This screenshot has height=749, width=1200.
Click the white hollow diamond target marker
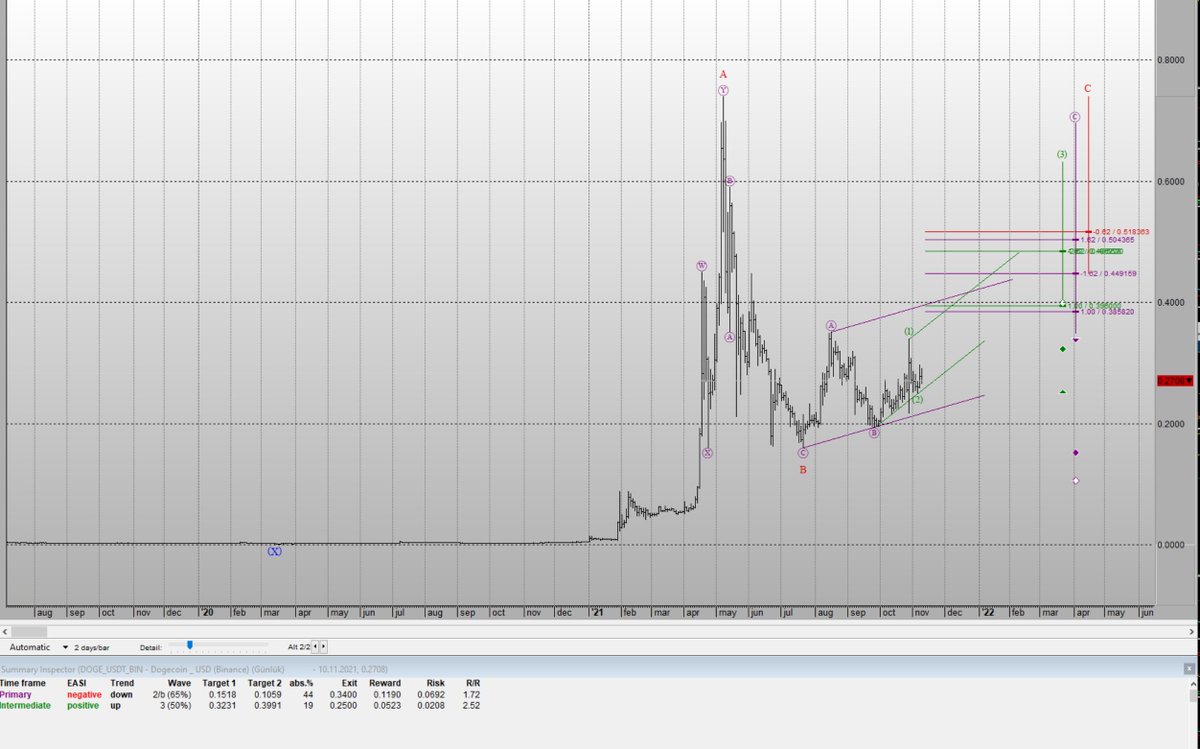click(1075, 481)
